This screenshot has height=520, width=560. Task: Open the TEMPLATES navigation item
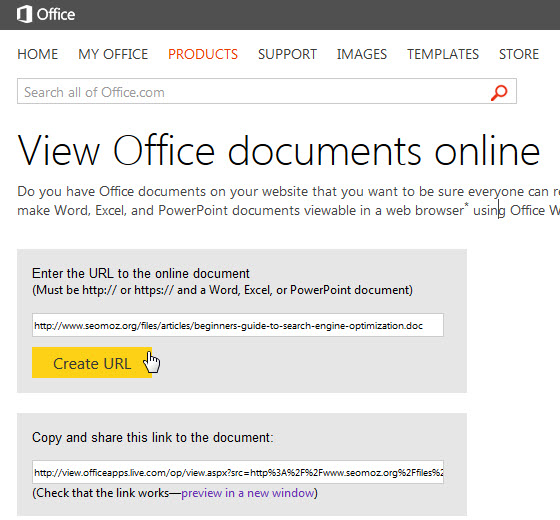click(443, 54)
